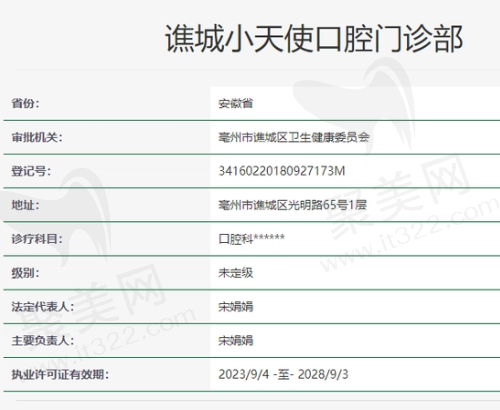This screenshot has width=500, height=410.
Task: Click 亳州市谯城区卫生健康委员会 text
Action: coord(294,137)
